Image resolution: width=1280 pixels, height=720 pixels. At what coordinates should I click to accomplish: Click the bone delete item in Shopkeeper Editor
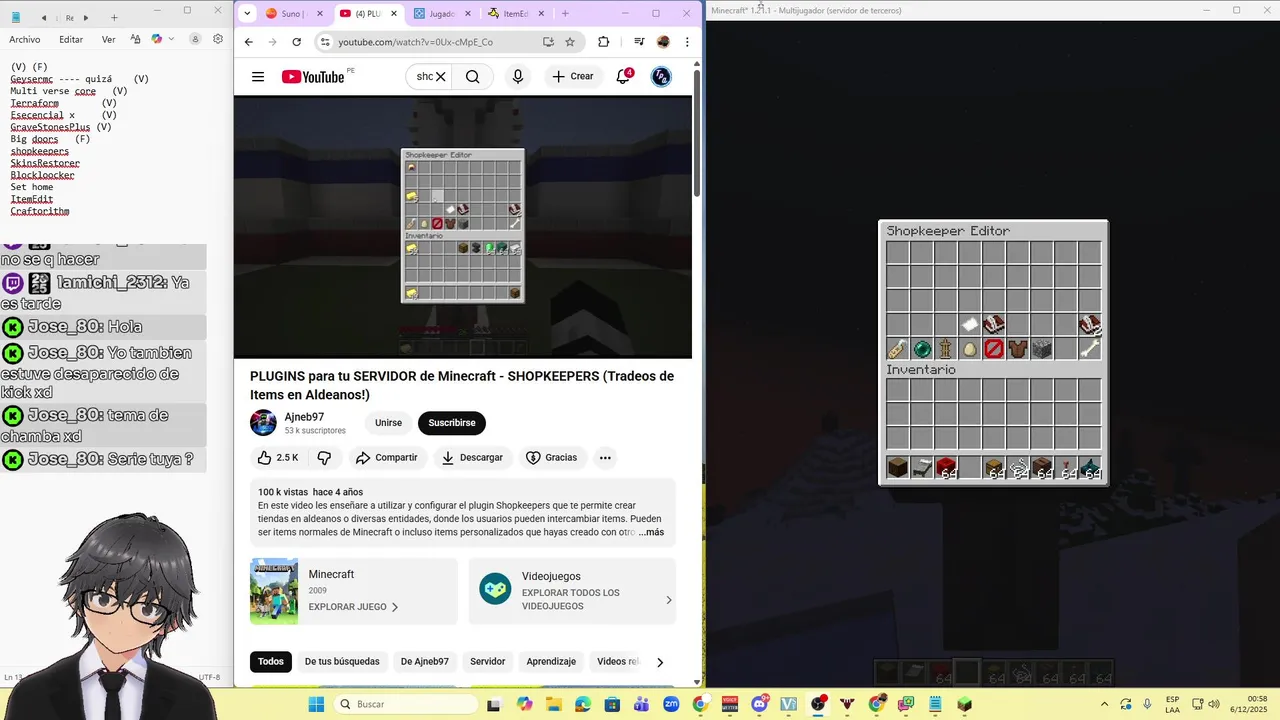[1089, 348]
